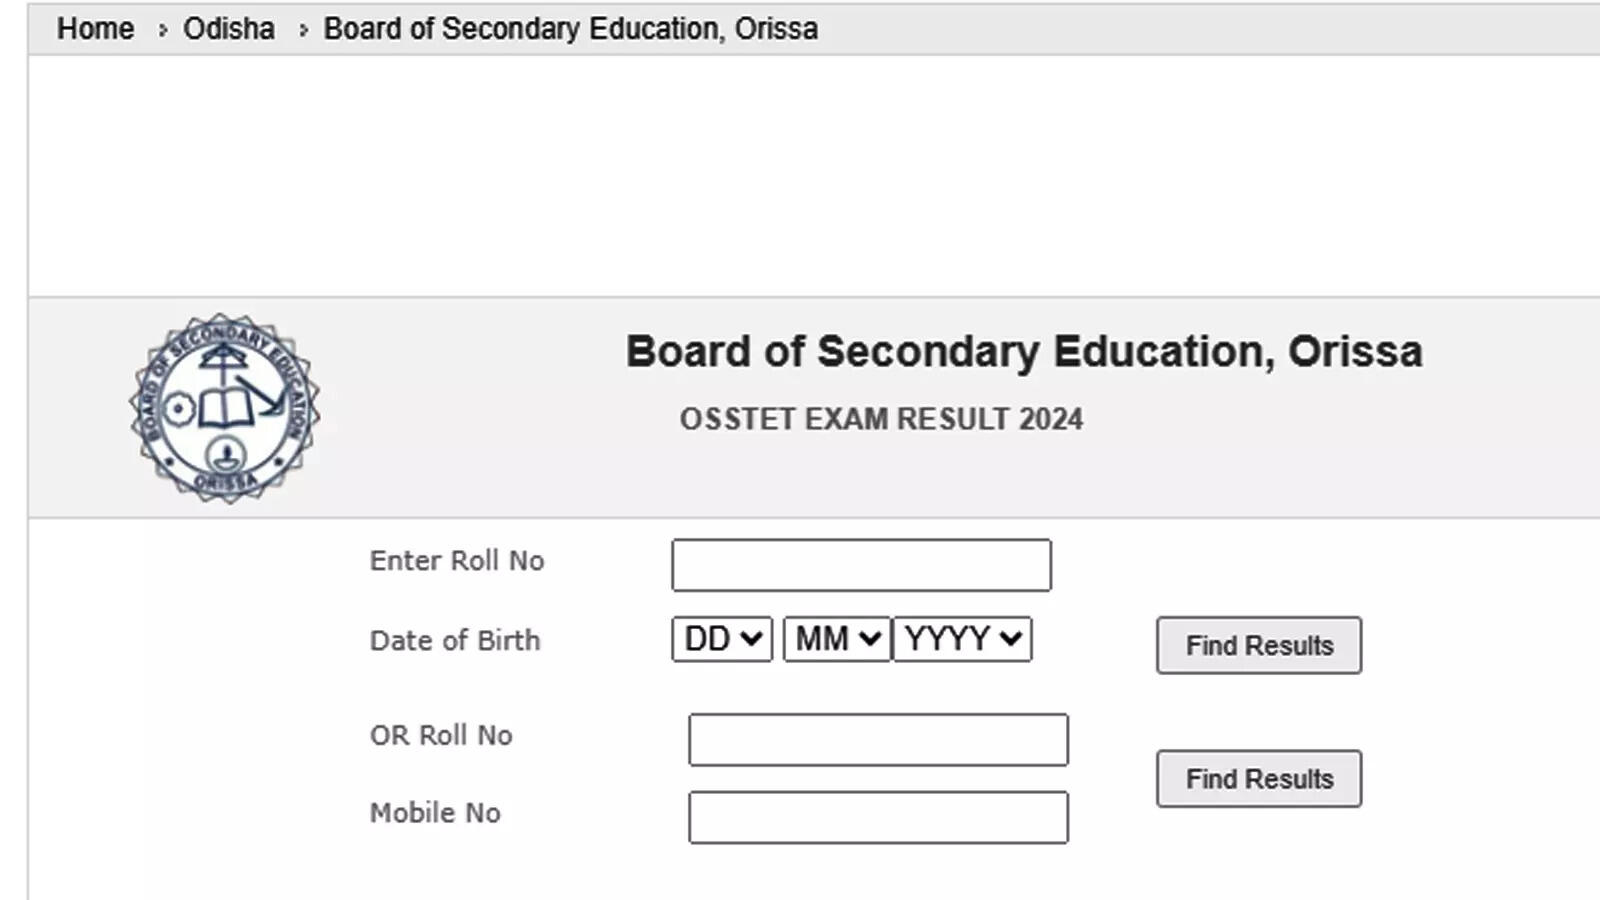Focus the Mobile No input field
The image size is (1600, 900).
(x=878, y=818)
